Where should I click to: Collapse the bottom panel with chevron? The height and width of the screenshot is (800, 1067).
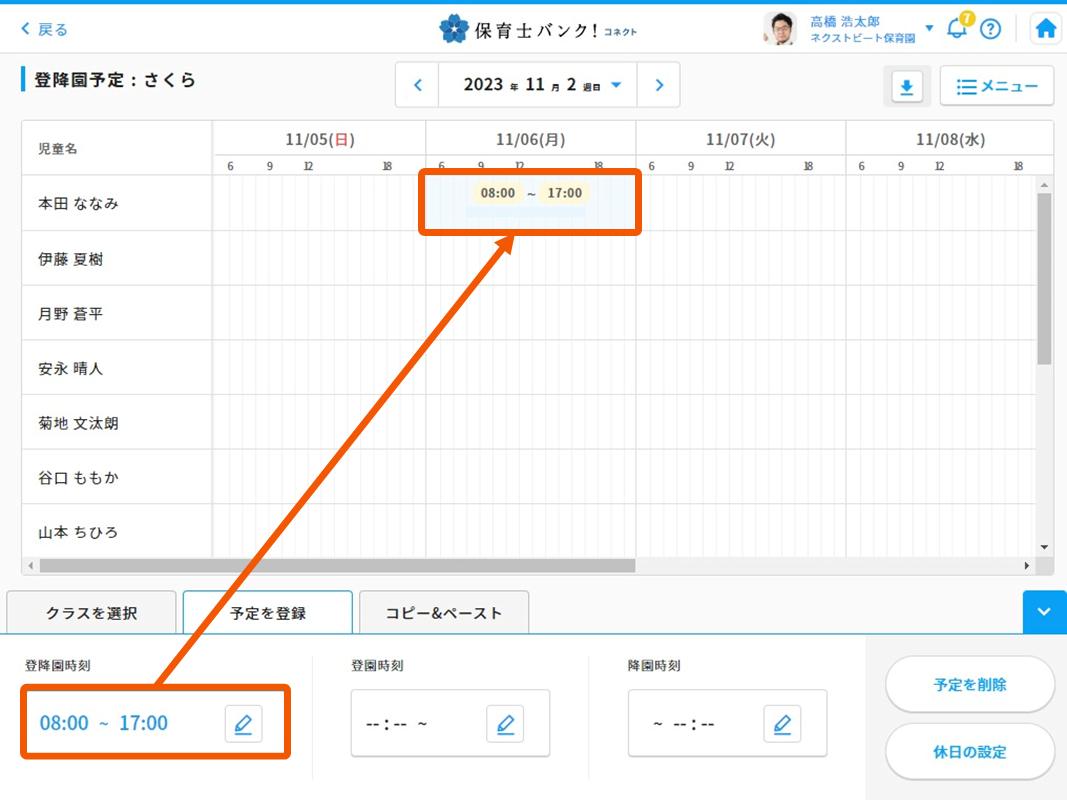point(1044,612)
